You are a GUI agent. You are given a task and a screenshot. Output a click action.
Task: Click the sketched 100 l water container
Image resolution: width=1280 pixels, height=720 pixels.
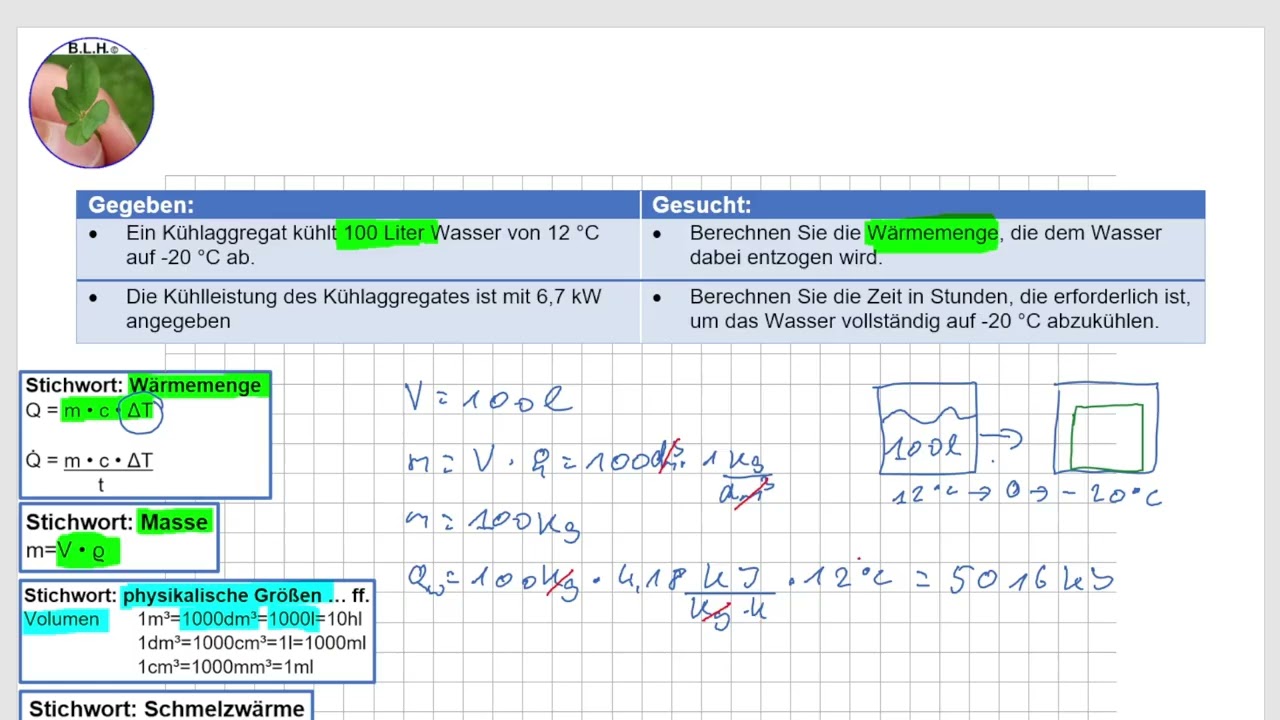(x=927, y=428)
